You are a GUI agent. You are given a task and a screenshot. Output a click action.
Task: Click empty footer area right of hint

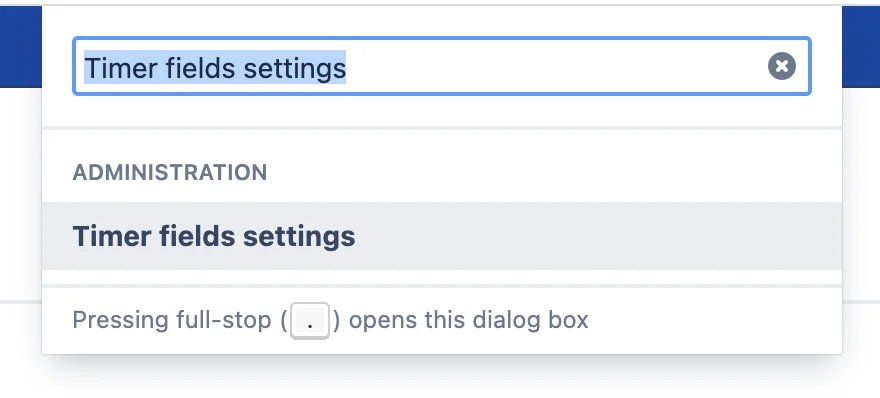click(713, 321)
